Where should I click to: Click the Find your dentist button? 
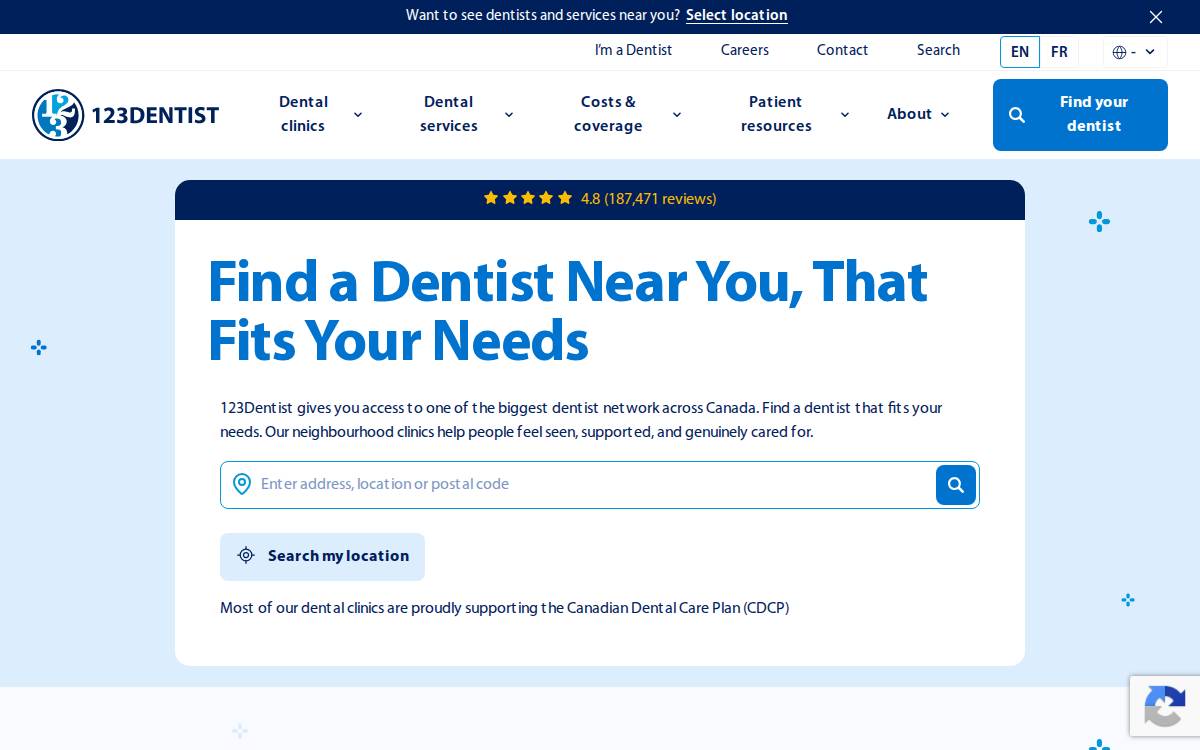pos(1080,115)
